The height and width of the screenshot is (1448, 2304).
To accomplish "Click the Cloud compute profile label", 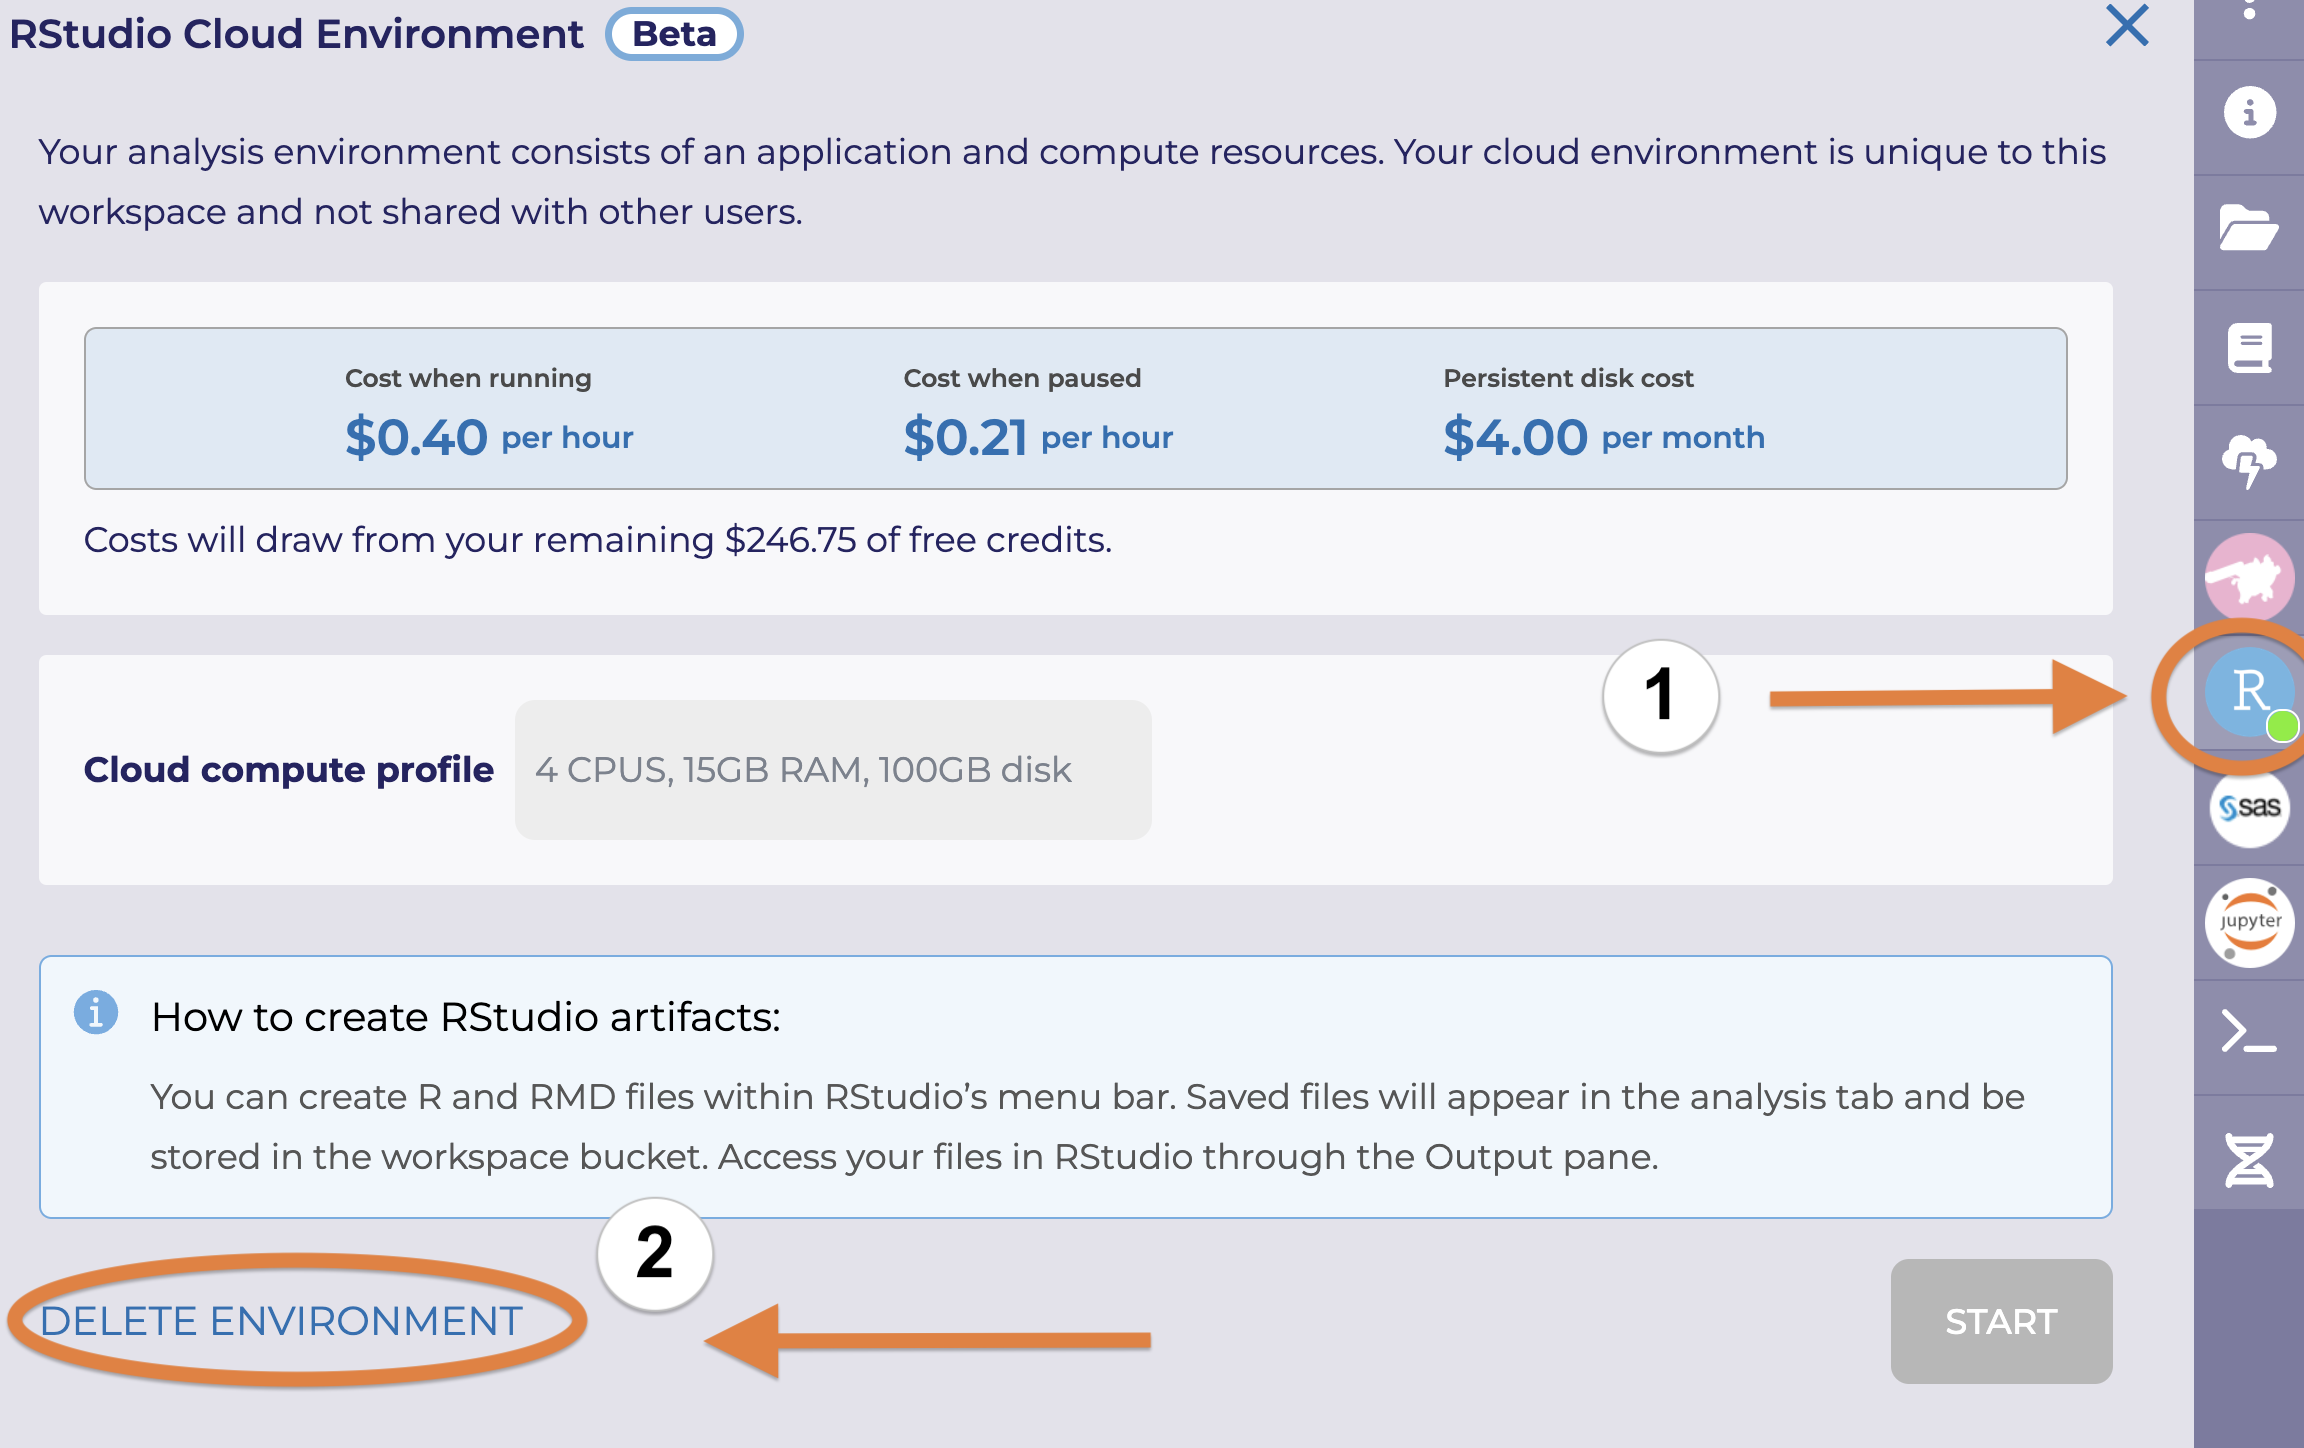I will (x=289, y=770).
